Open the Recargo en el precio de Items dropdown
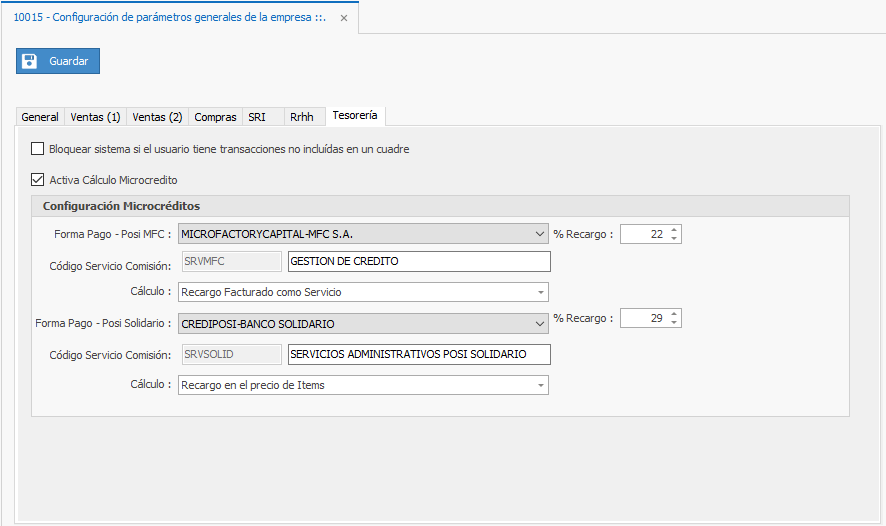Screen dimensions: 886x526 pos(540,385)
